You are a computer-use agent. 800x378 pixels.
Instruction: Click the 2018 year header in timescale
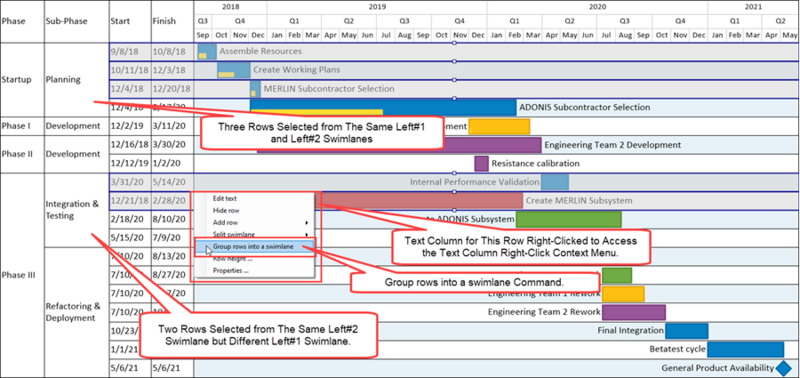[x=231, y=7]
